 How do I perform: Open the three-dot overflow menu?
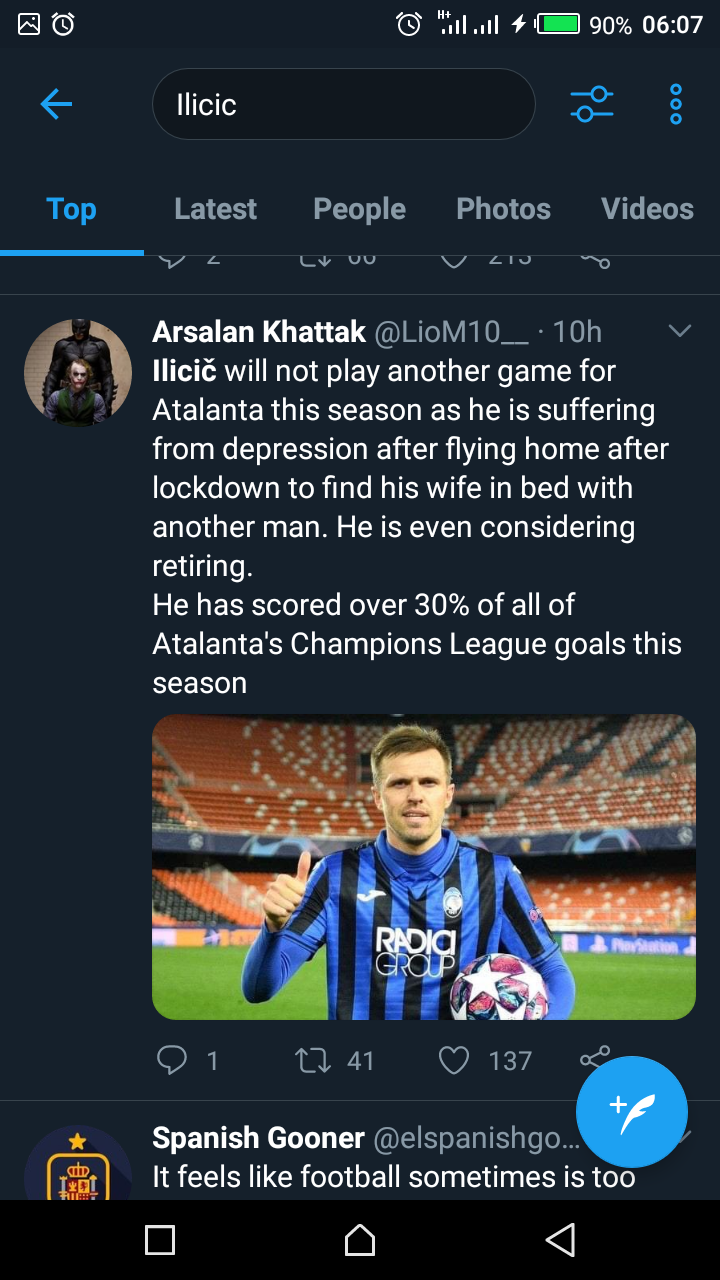coord(676,104)
